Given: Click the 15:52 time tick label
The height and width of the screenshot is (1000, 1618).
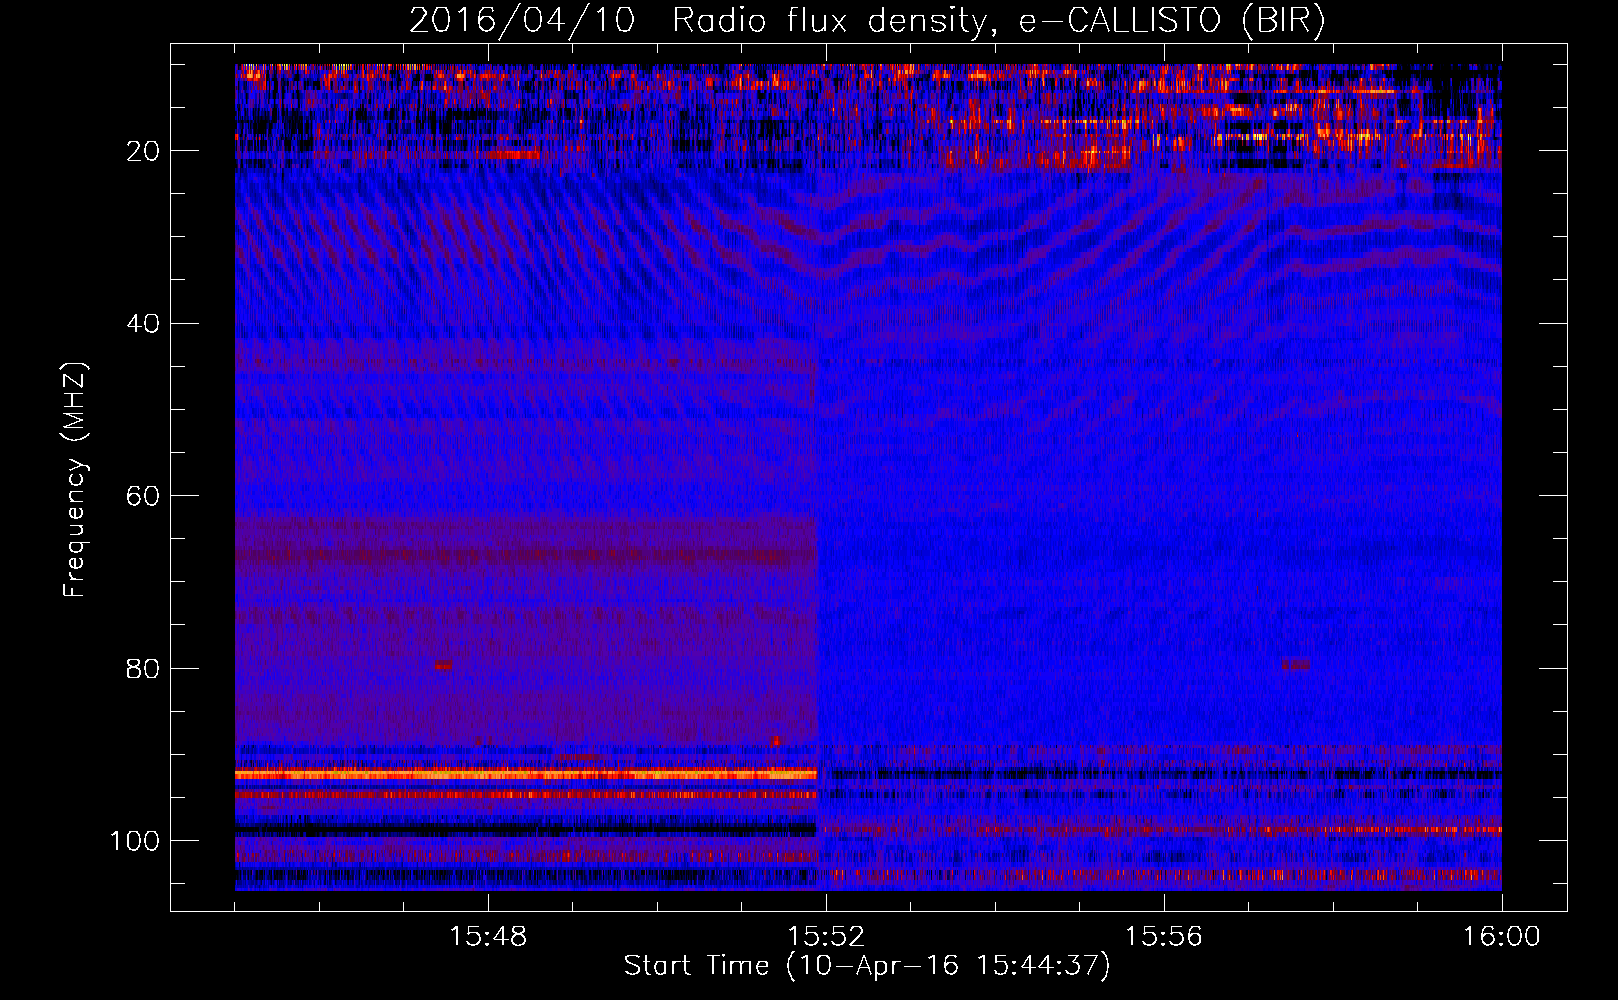Looking at the screenshot, I should (x=826, y=937).
